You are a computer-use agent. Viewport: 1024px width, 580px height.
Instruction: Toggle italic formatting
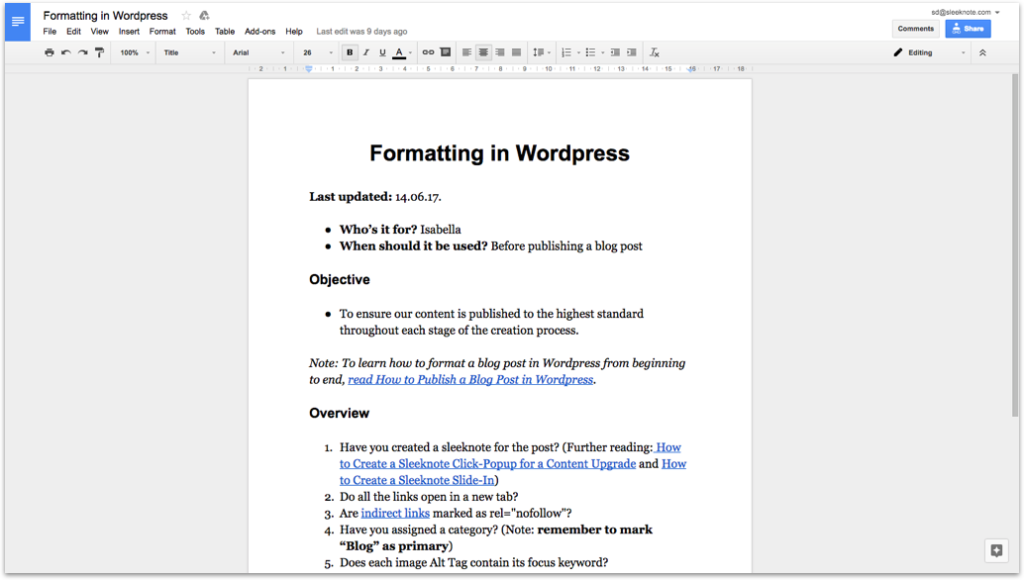pyautogui.click(x=366, y=52)
